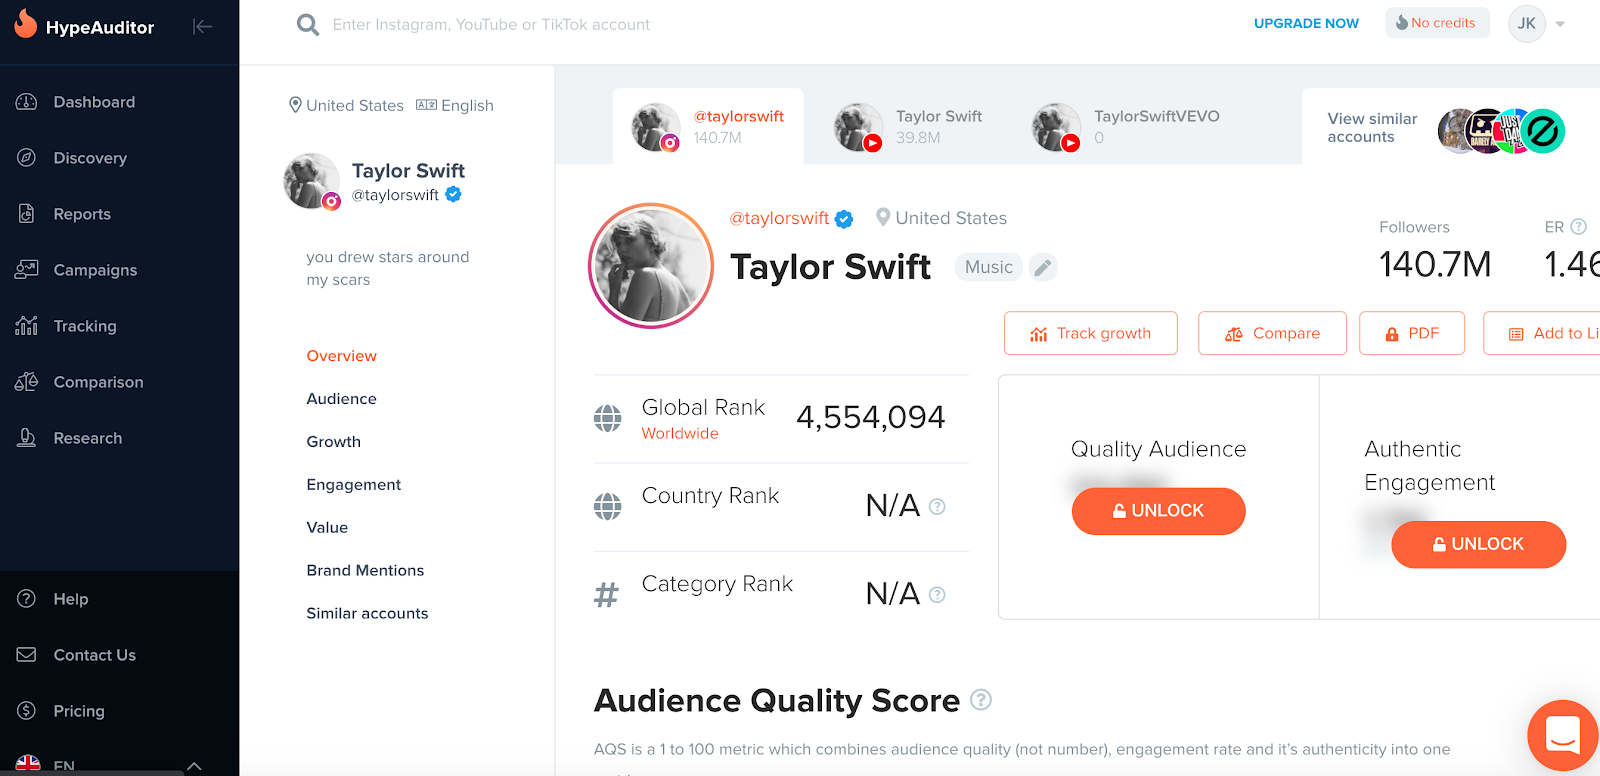Click the sidebar Taylor Swift avatar
The height and width of the screenshot is (776, 1600).
(x=312, y=181)
